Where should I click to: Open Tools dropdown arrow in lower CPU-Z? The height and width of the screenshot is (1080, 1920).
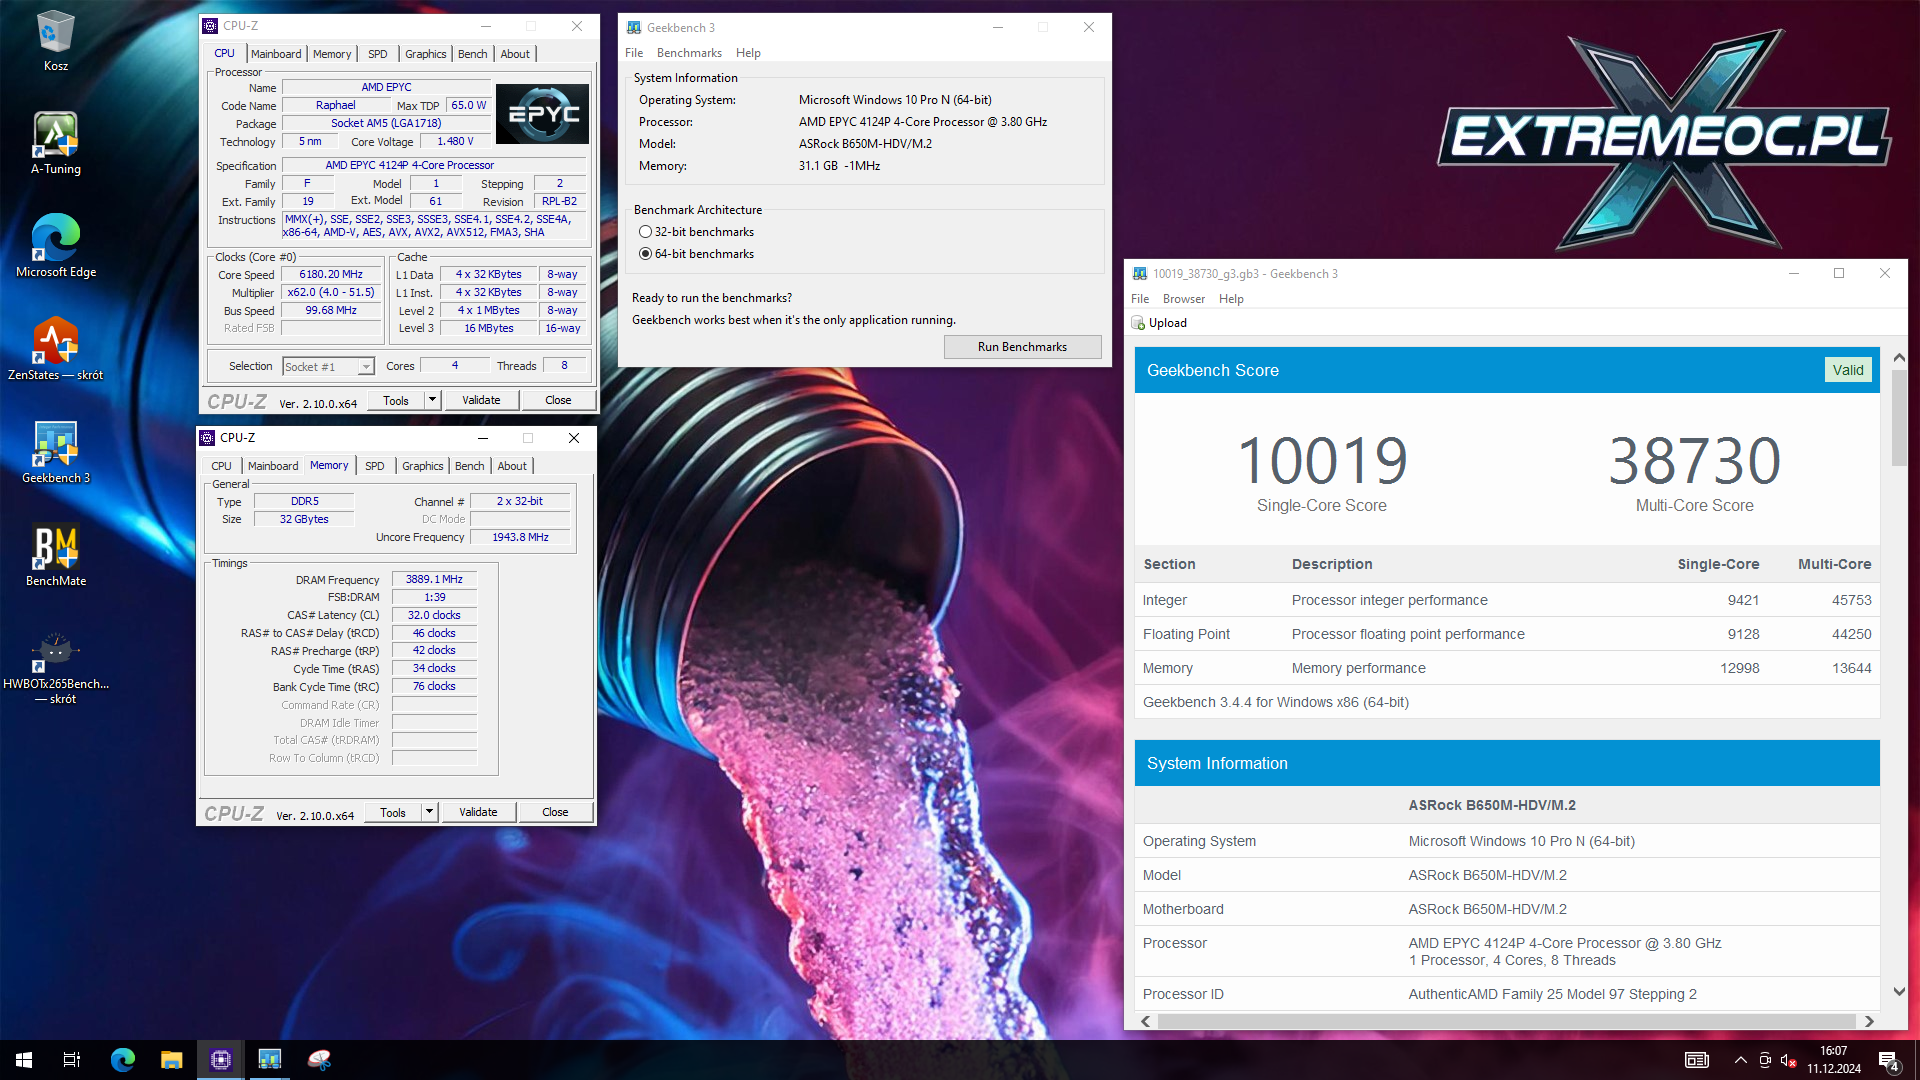click(x=429, y=812)
